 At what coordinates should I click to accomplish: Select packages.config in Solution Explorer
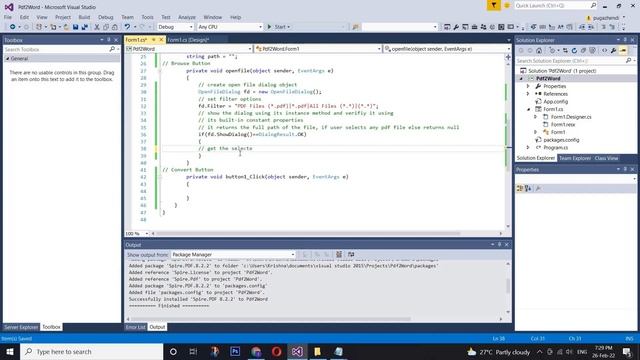pos(561,140)
